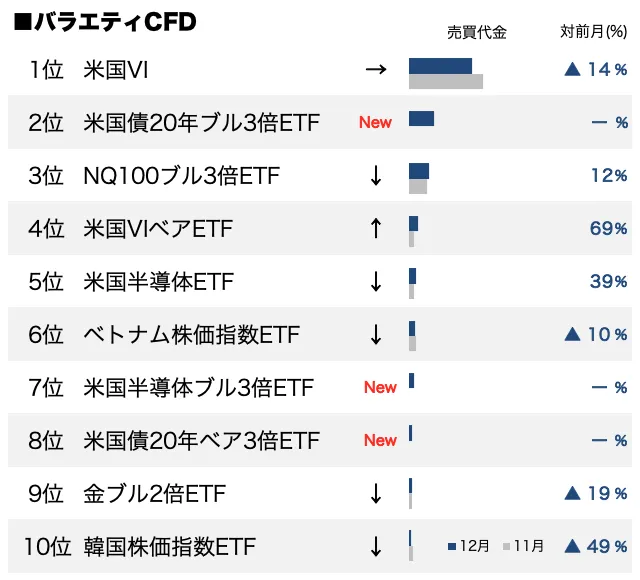Click the down arrow for ベトナム株価指数ETF

(376, 335)
